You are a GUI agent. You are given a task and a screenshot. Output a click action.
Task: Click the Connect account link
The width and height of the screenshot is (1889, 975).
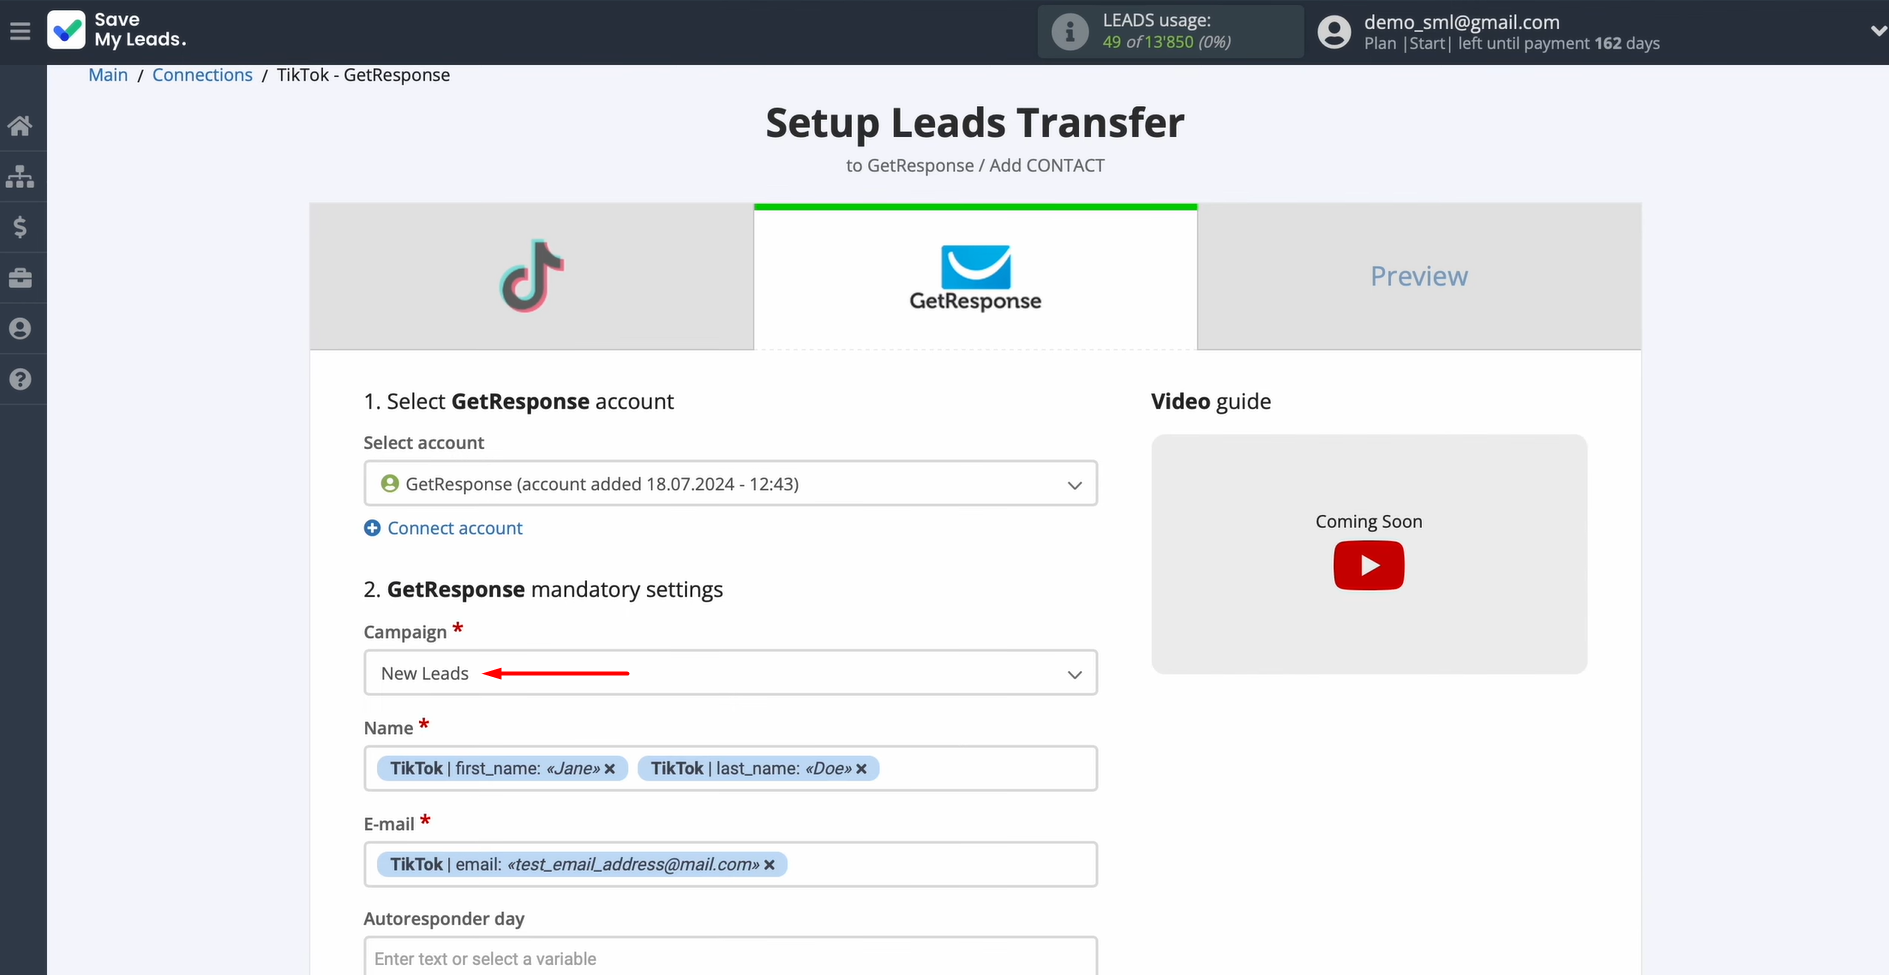454,528
